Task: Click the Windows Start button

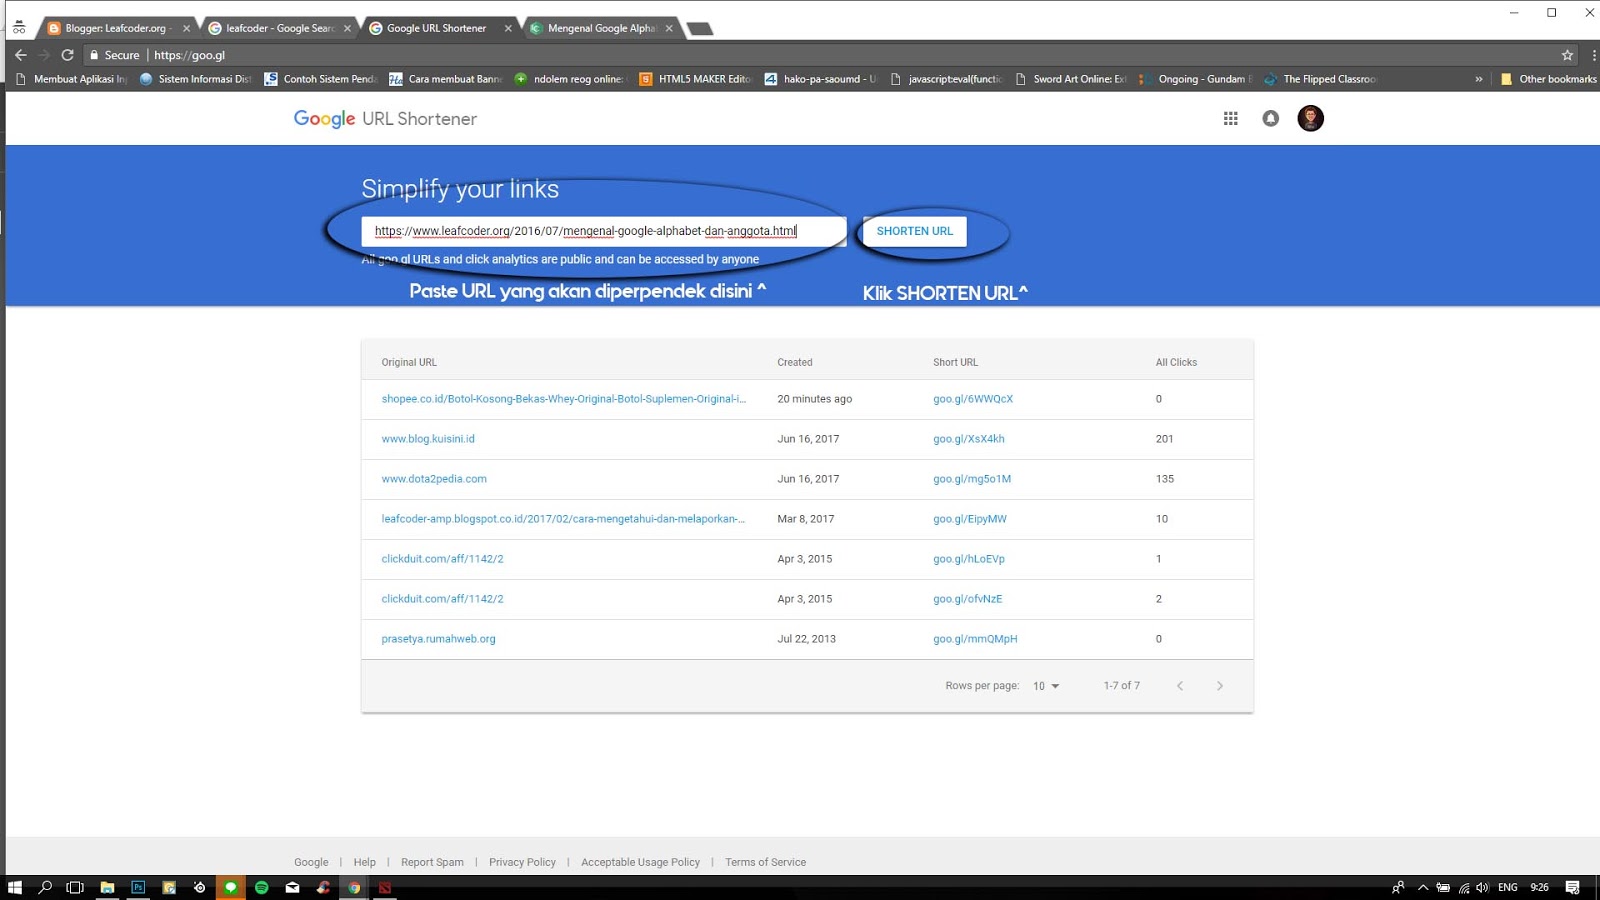Action: 13,887
